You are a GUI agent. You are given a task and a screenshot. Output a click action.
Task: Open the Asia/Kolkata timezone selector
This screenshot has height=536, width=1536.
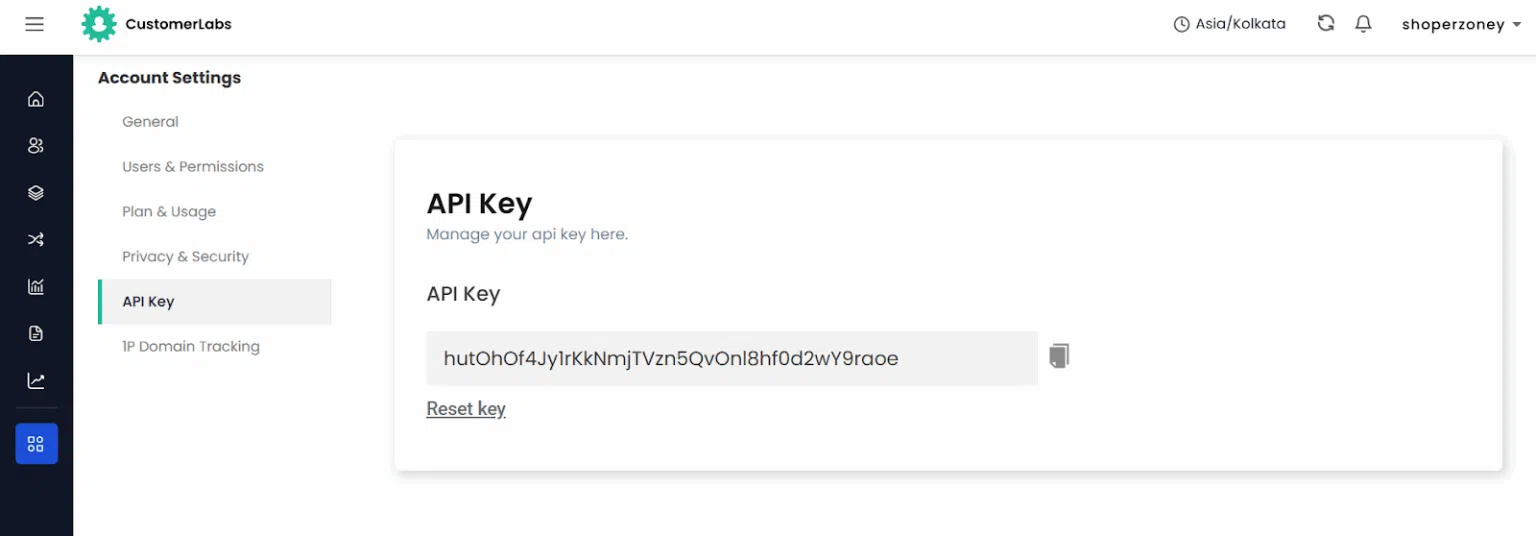point(1230,24)
